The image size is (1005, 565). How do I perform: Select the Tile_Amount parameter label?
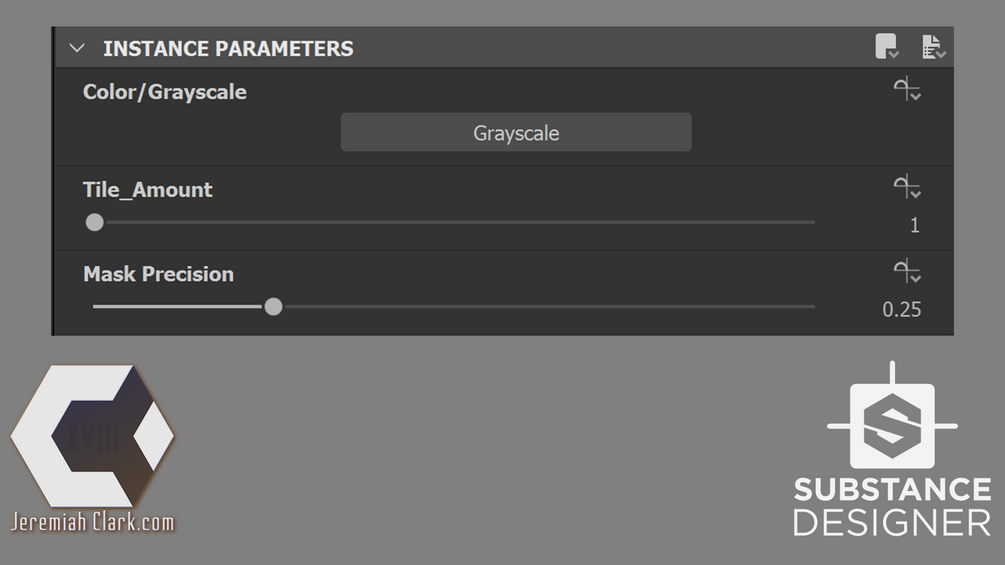tap(148, 190)
